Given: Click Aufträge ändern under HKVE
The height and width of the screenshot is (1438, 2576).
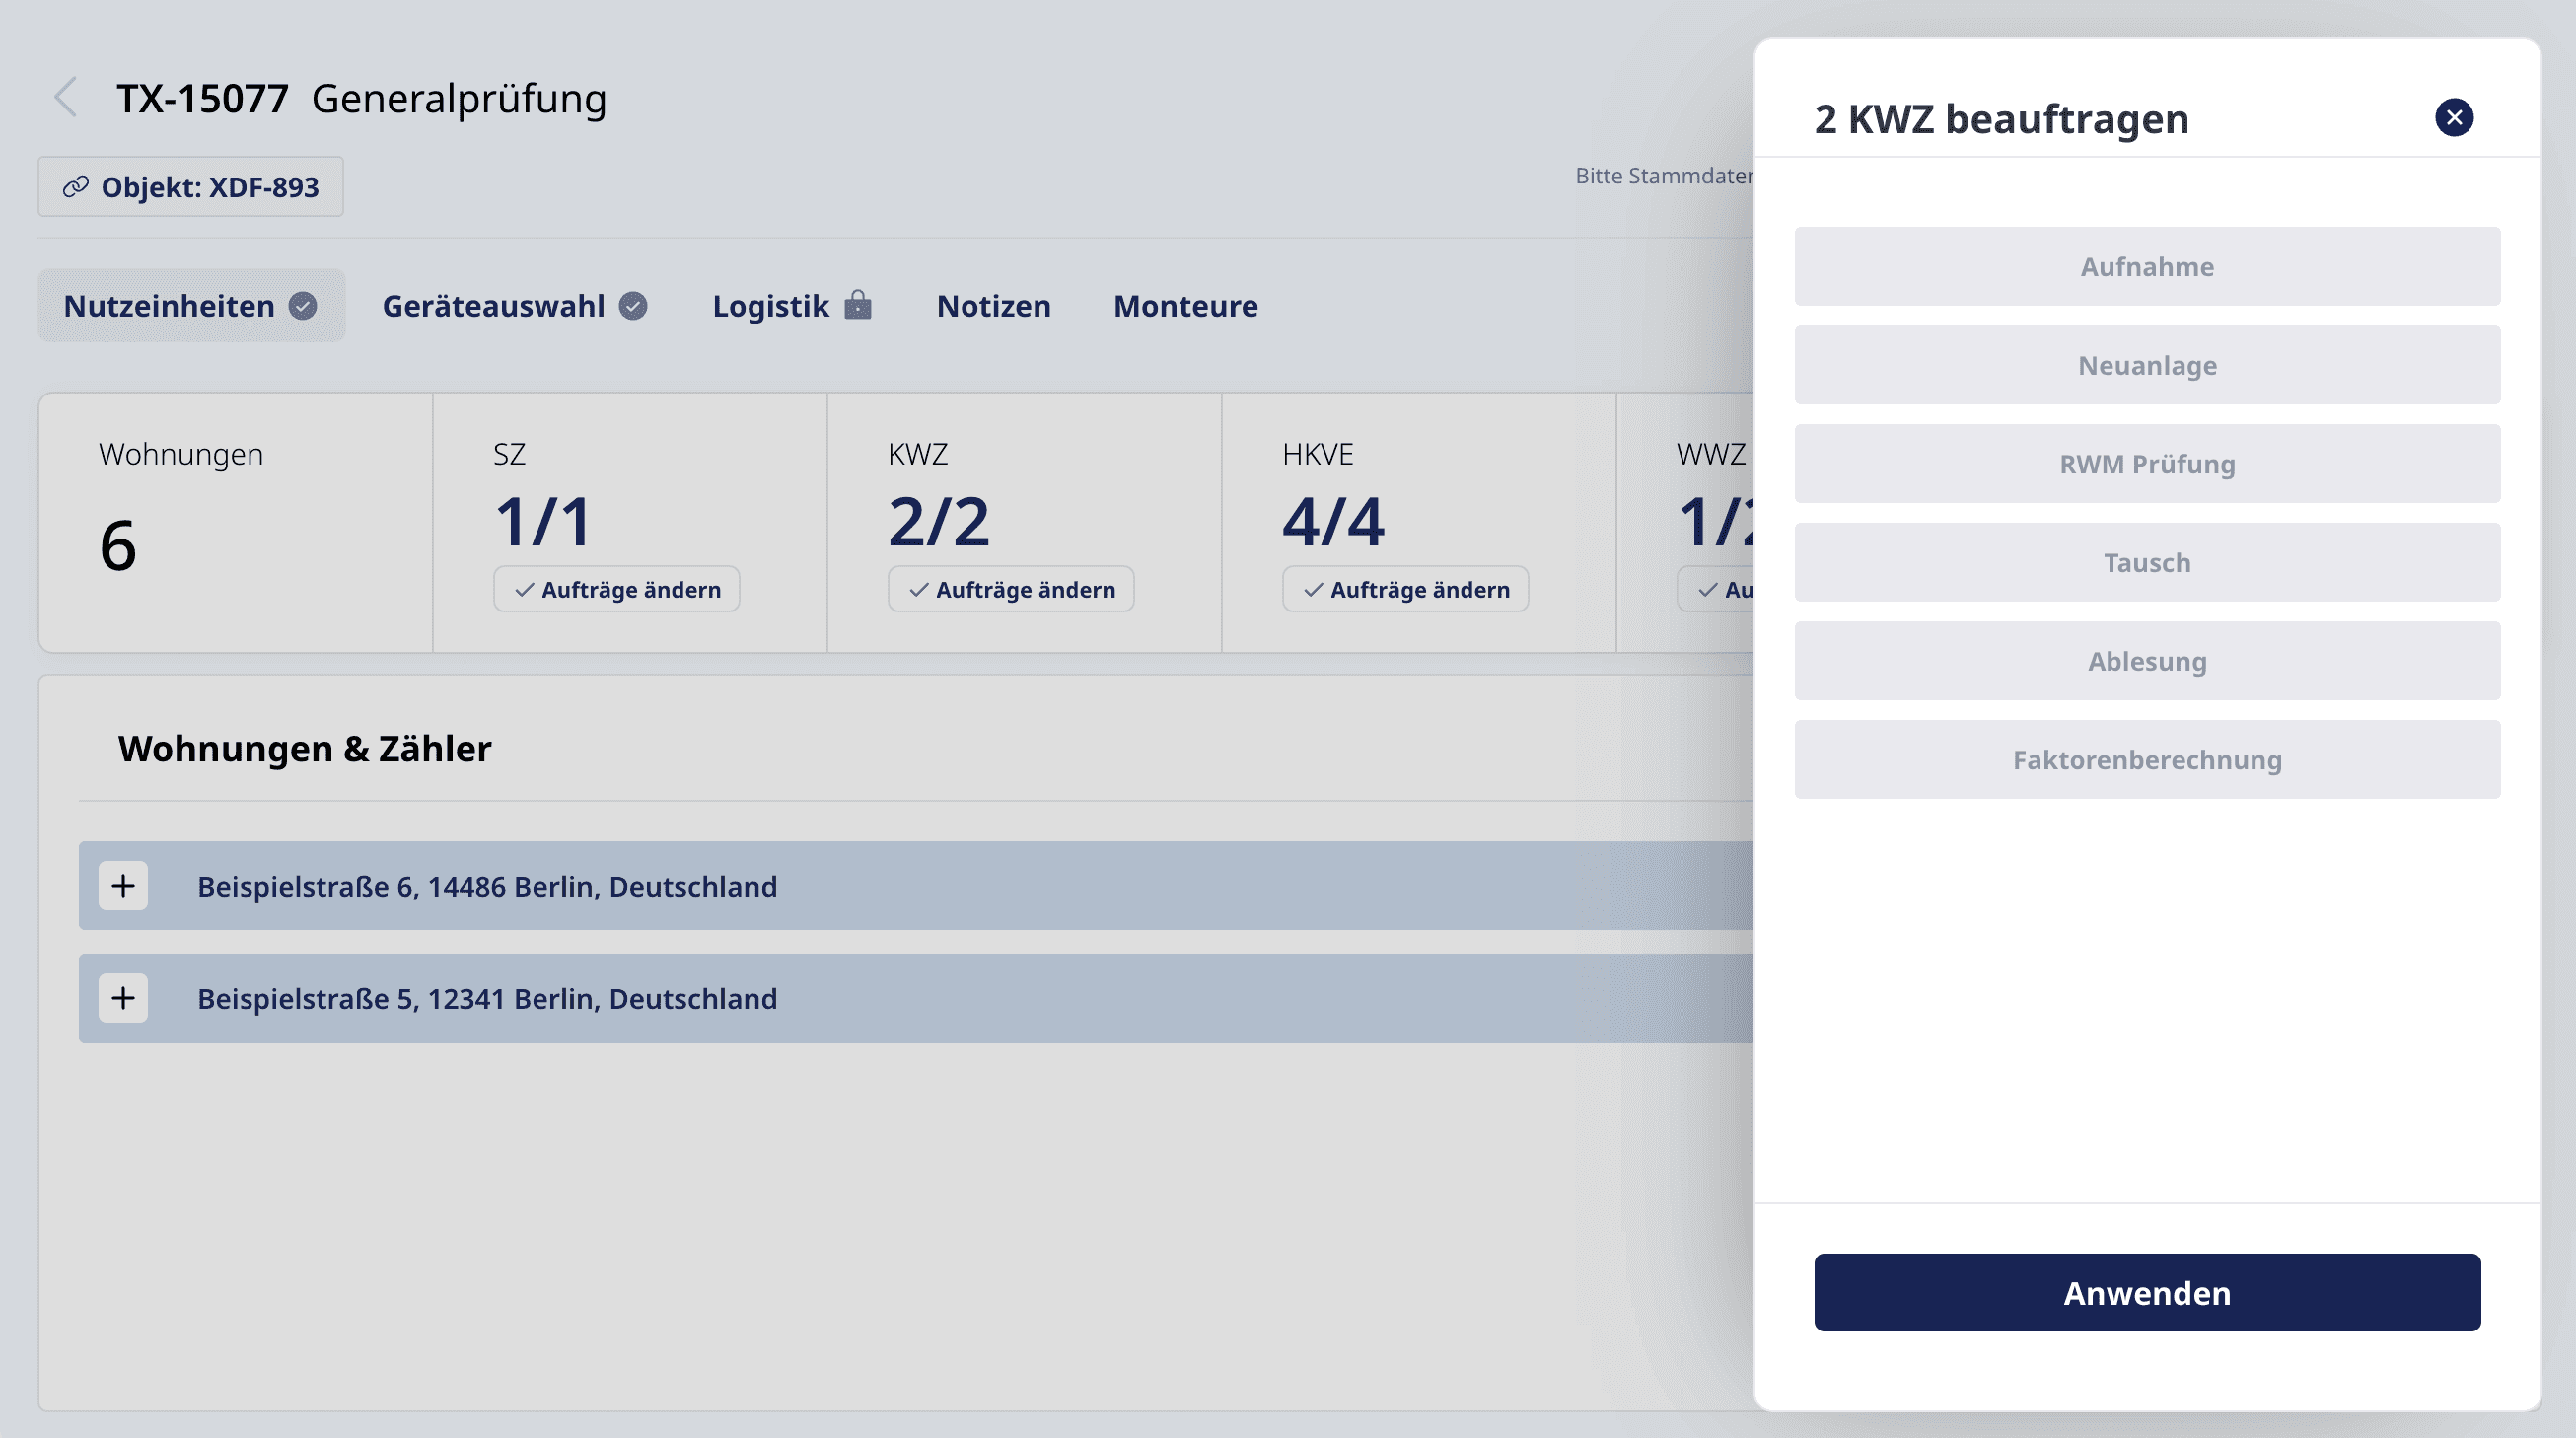Looking at the screenshot, I should pyautogui.click(x=1404, y=590).
